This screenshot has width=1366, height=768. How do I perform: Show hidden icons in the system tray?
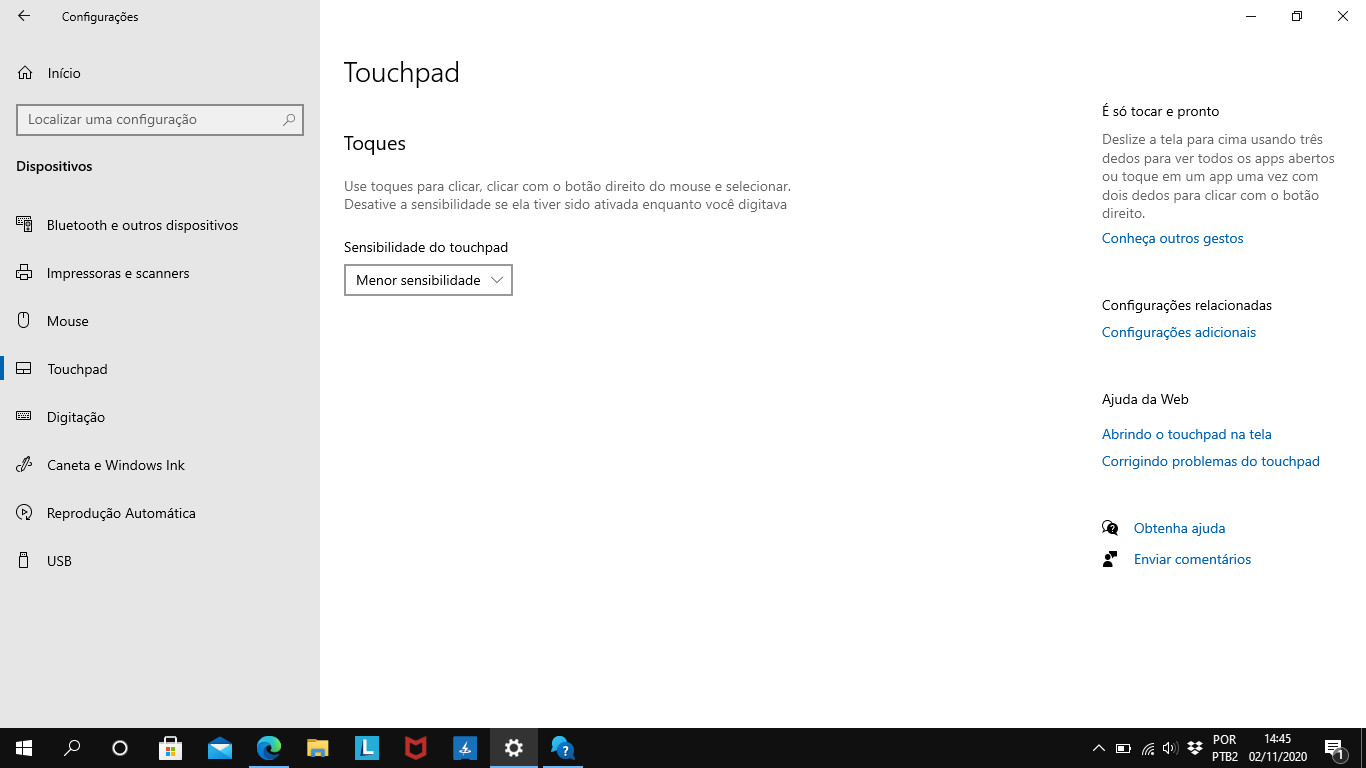click(1098, 747)
